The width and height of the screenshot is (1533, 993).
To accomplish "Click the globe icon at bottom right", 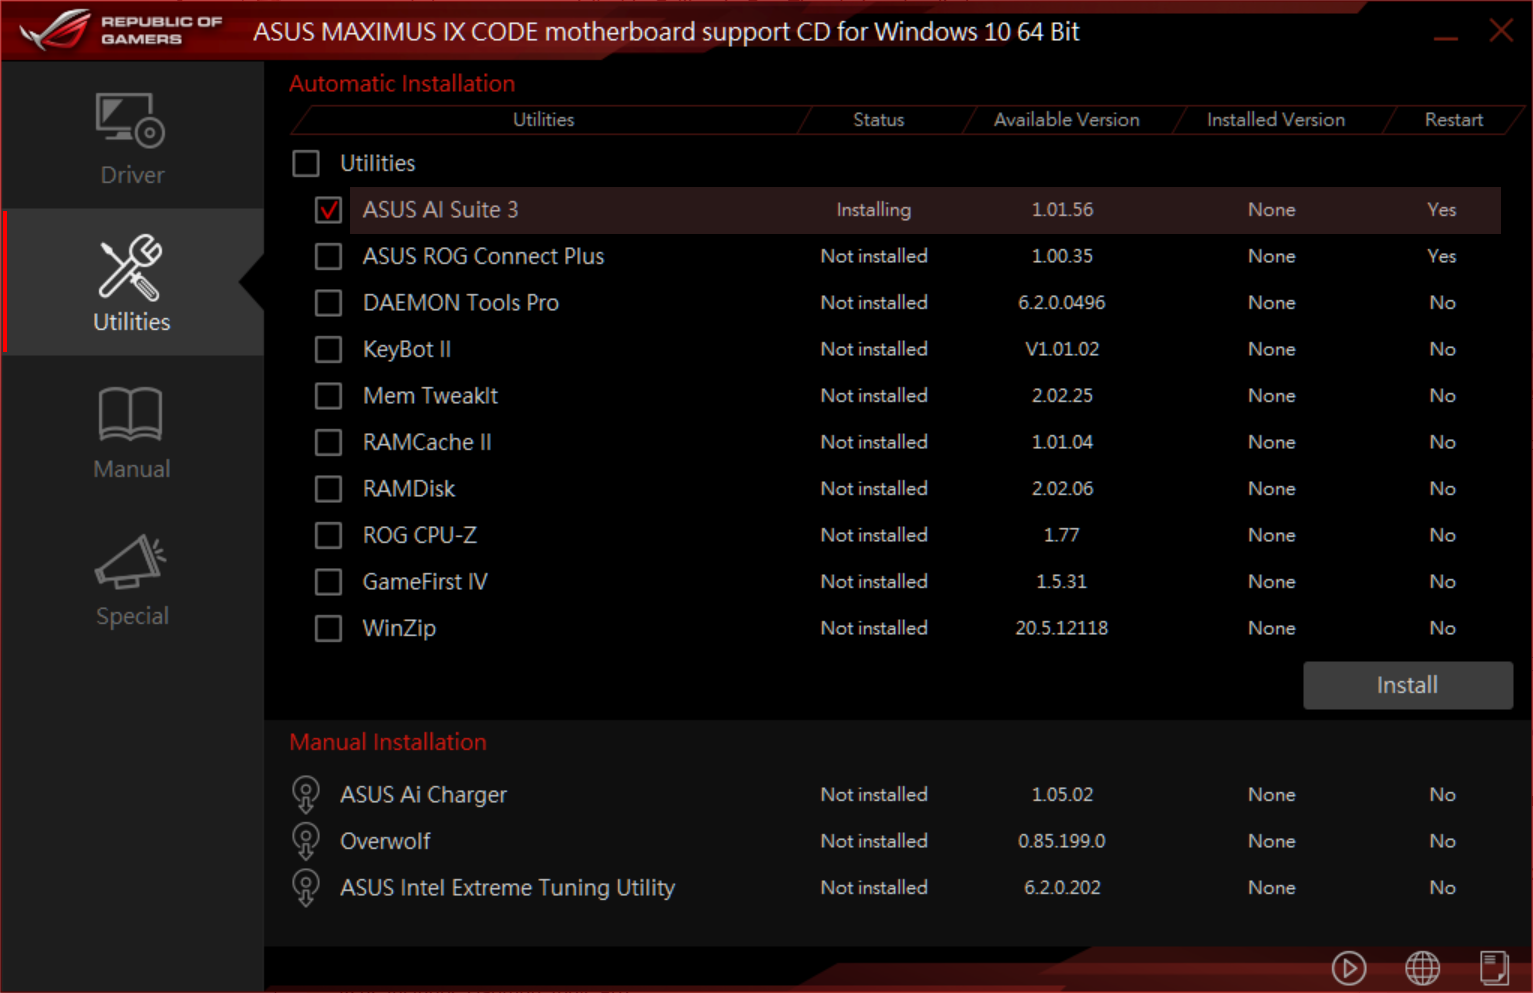I will (1422, 967).
